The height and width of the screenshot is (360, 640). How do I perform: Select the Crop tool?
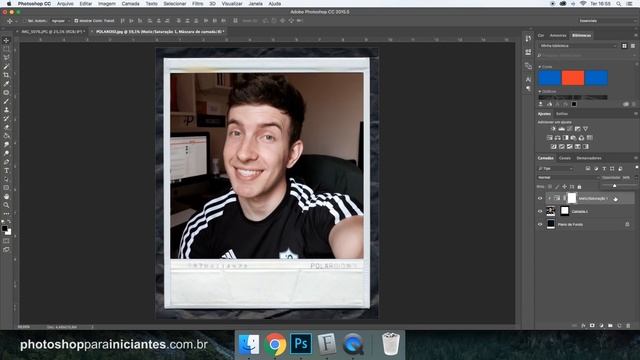(x=6, y=75)
